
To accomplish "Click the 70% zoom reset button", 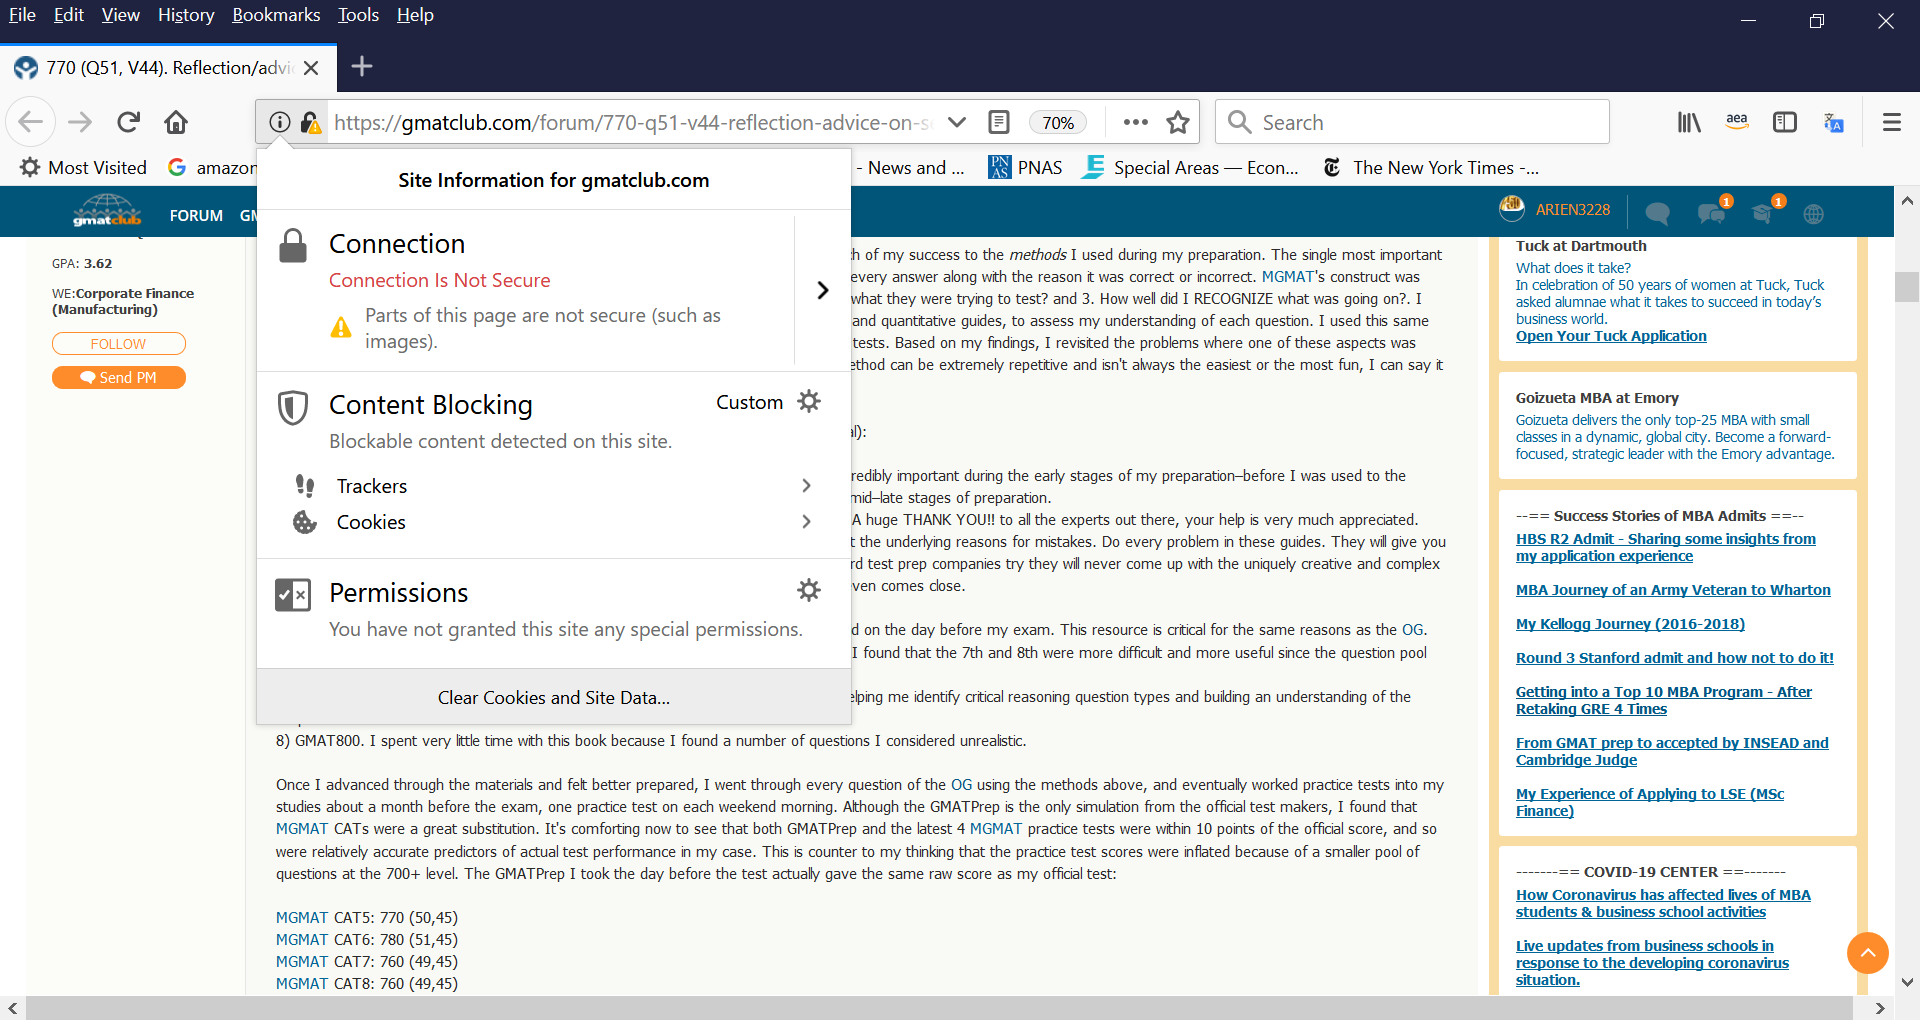I will (x=1058, y=122).
